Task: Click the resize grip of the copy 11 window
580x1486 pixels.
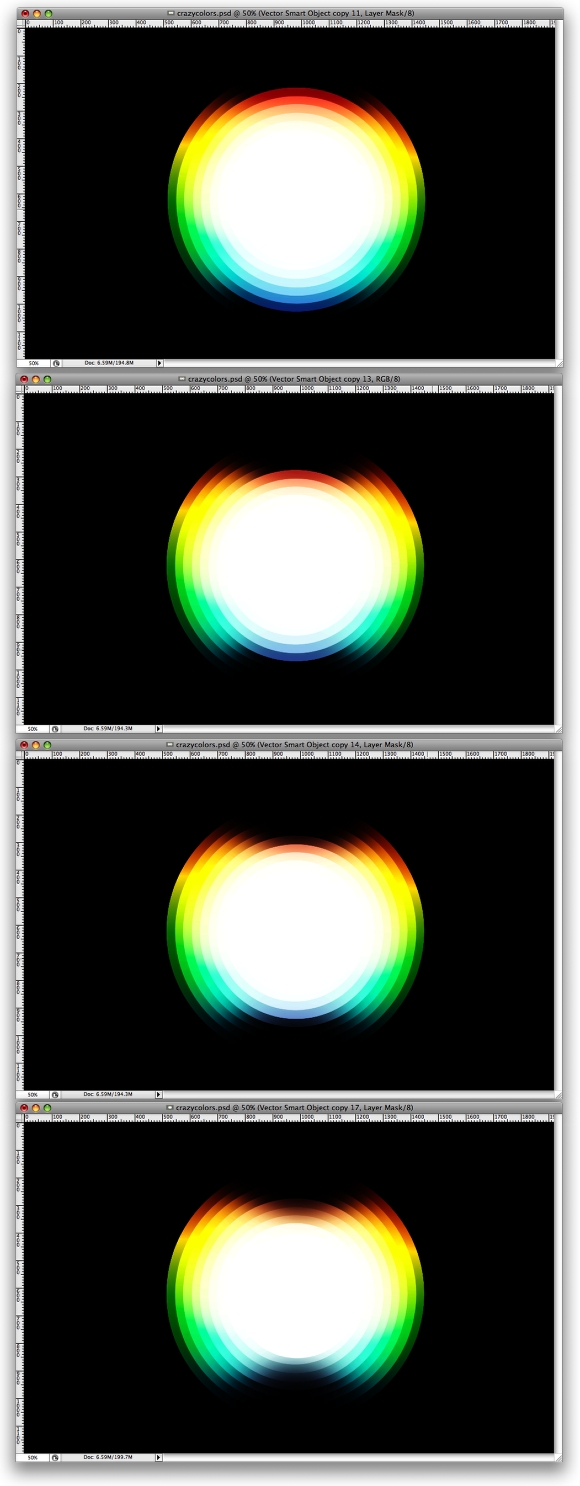Action: pos(559,363)
